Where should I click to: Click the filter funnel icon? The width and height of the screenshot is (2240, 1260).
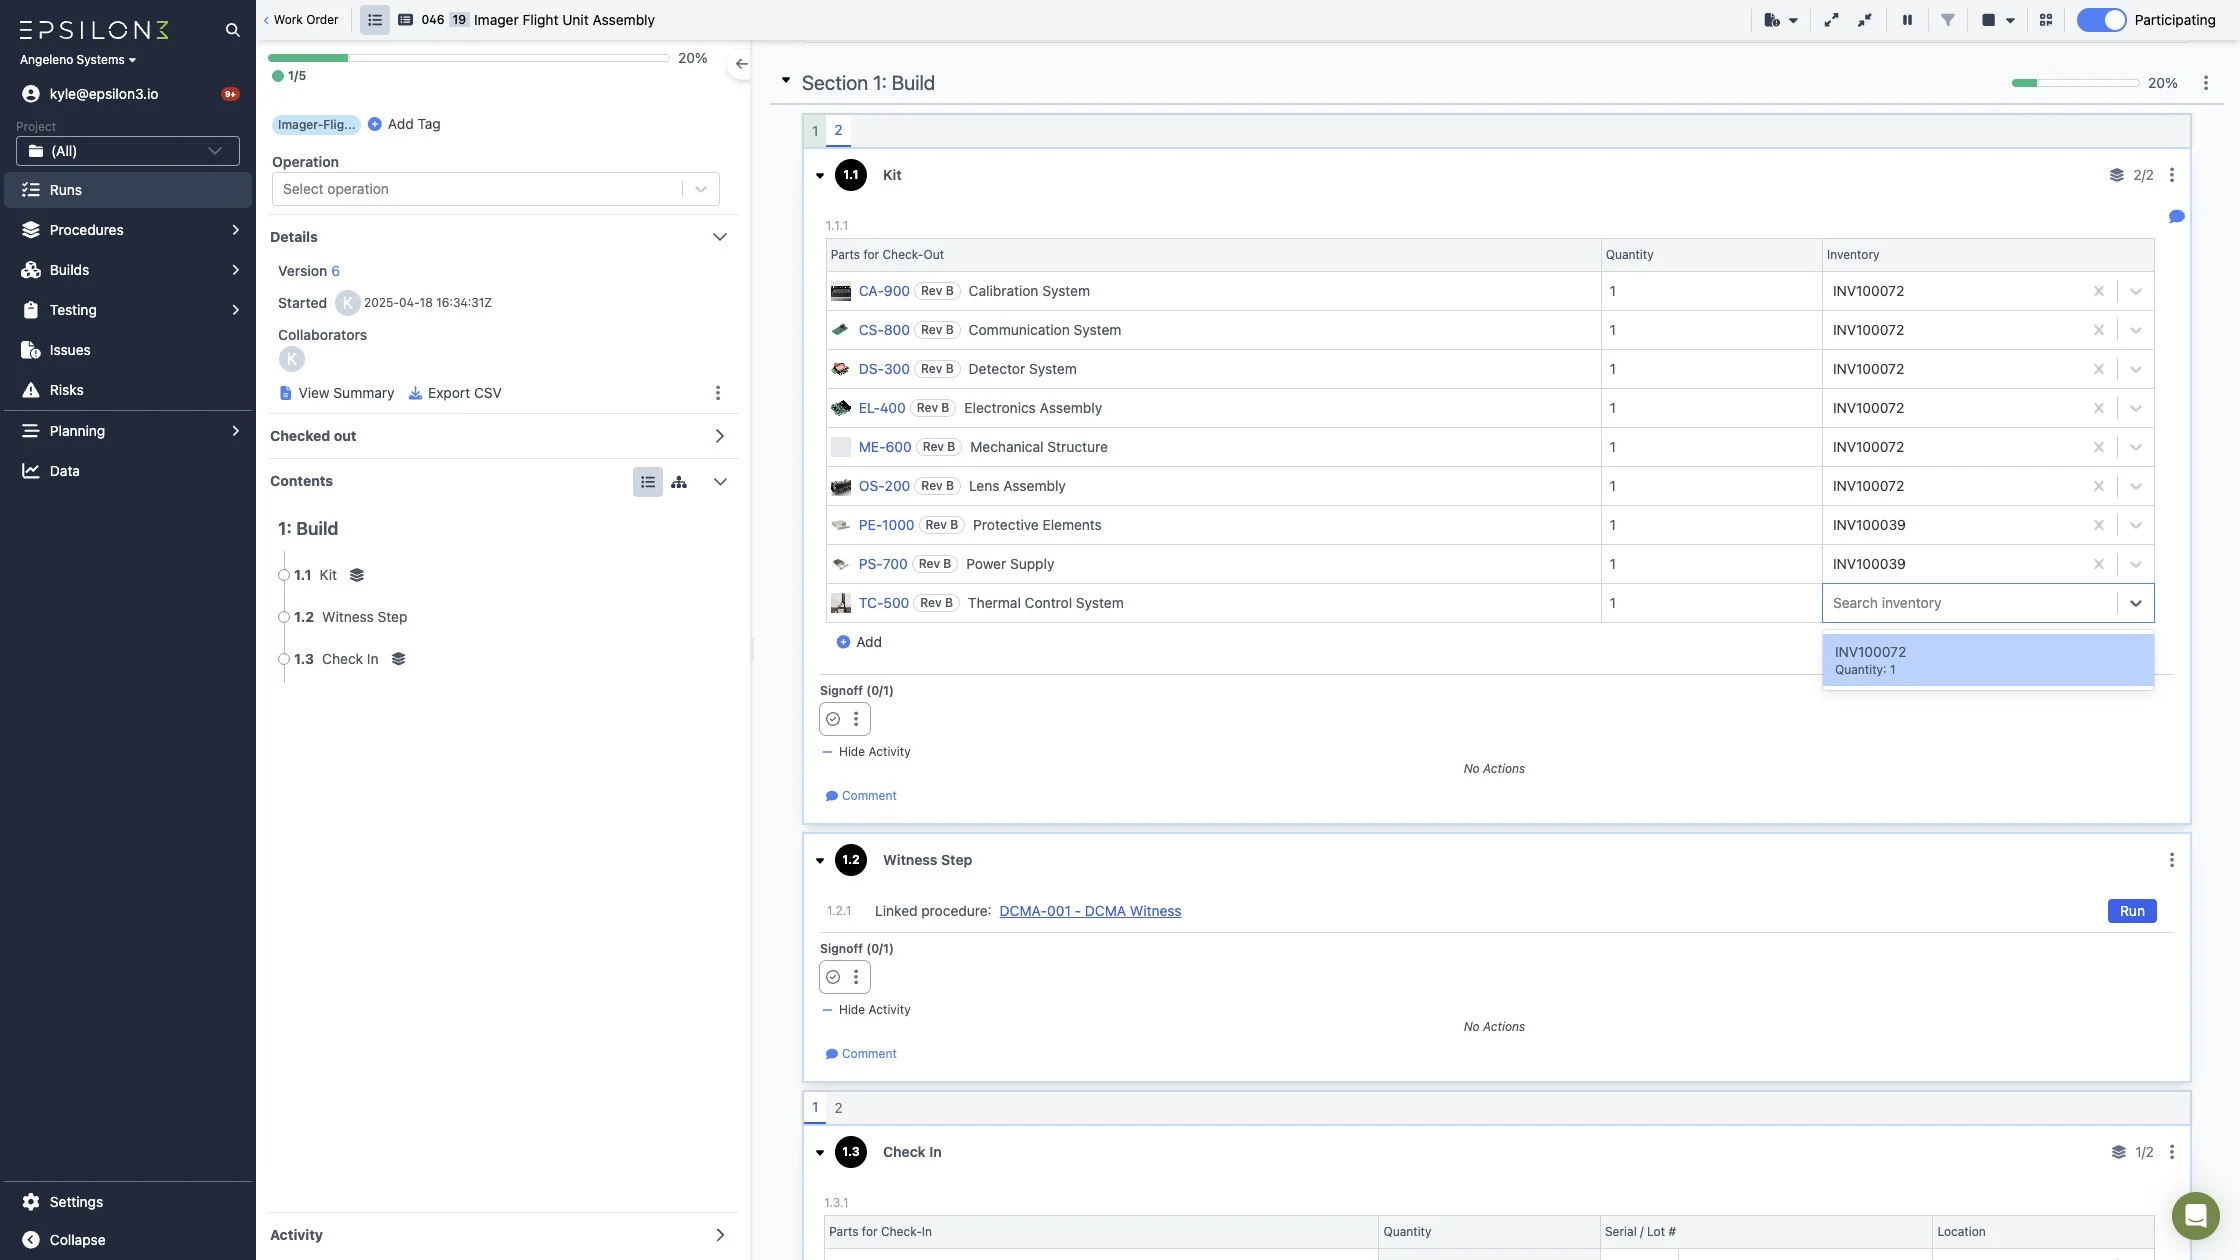(1947, 20)
